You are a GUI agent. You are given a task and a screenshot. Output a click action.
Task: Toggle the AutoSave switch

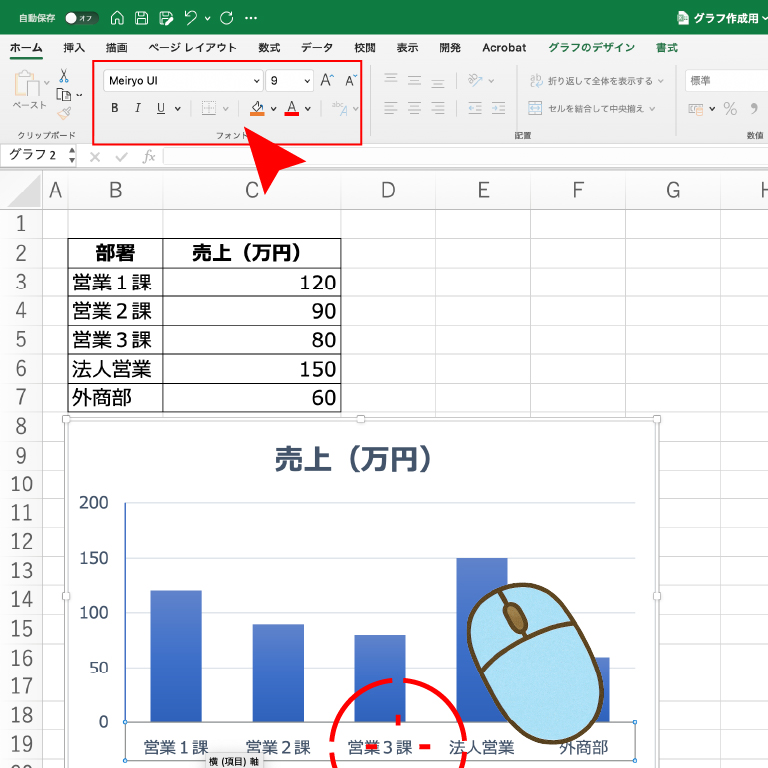coord(82,18)
